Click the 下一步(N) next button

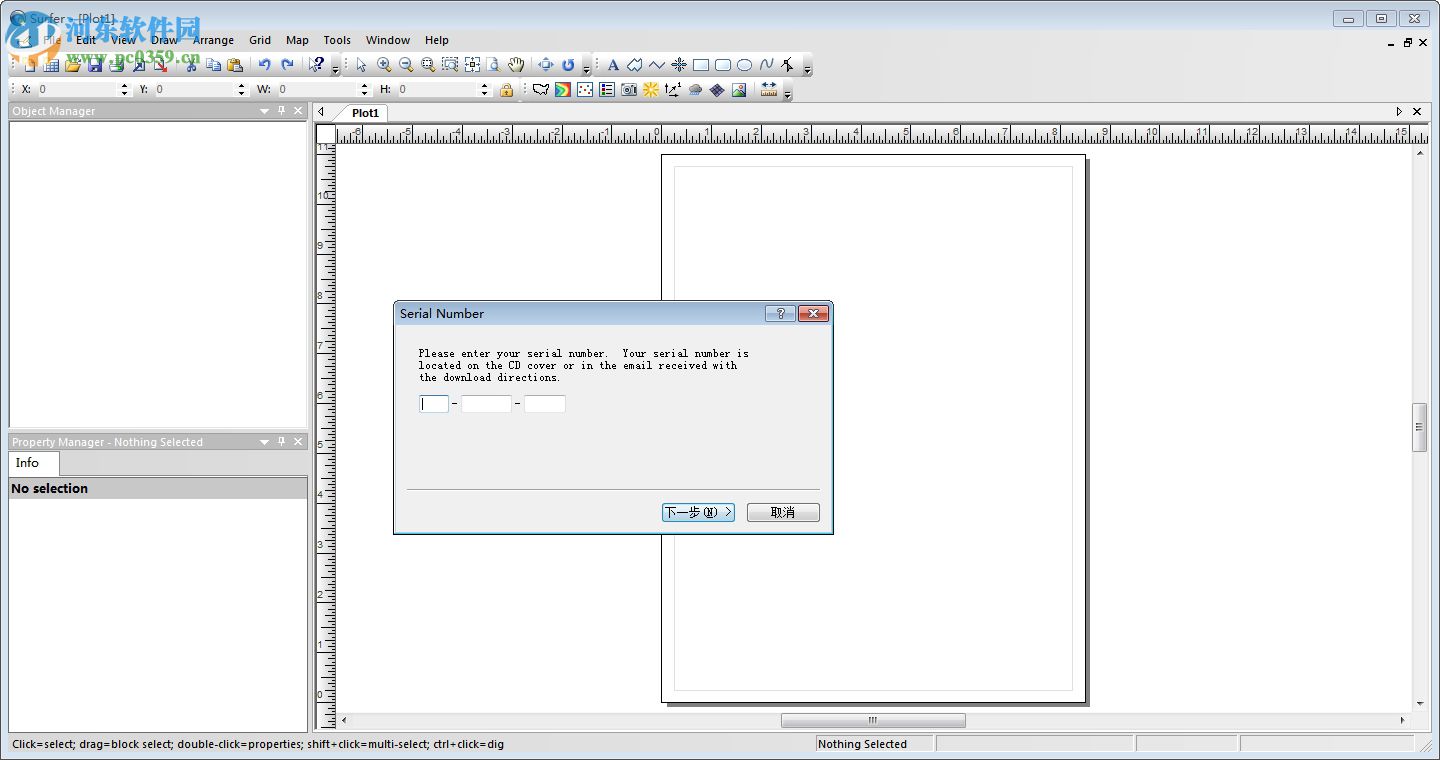coord(698,512)
